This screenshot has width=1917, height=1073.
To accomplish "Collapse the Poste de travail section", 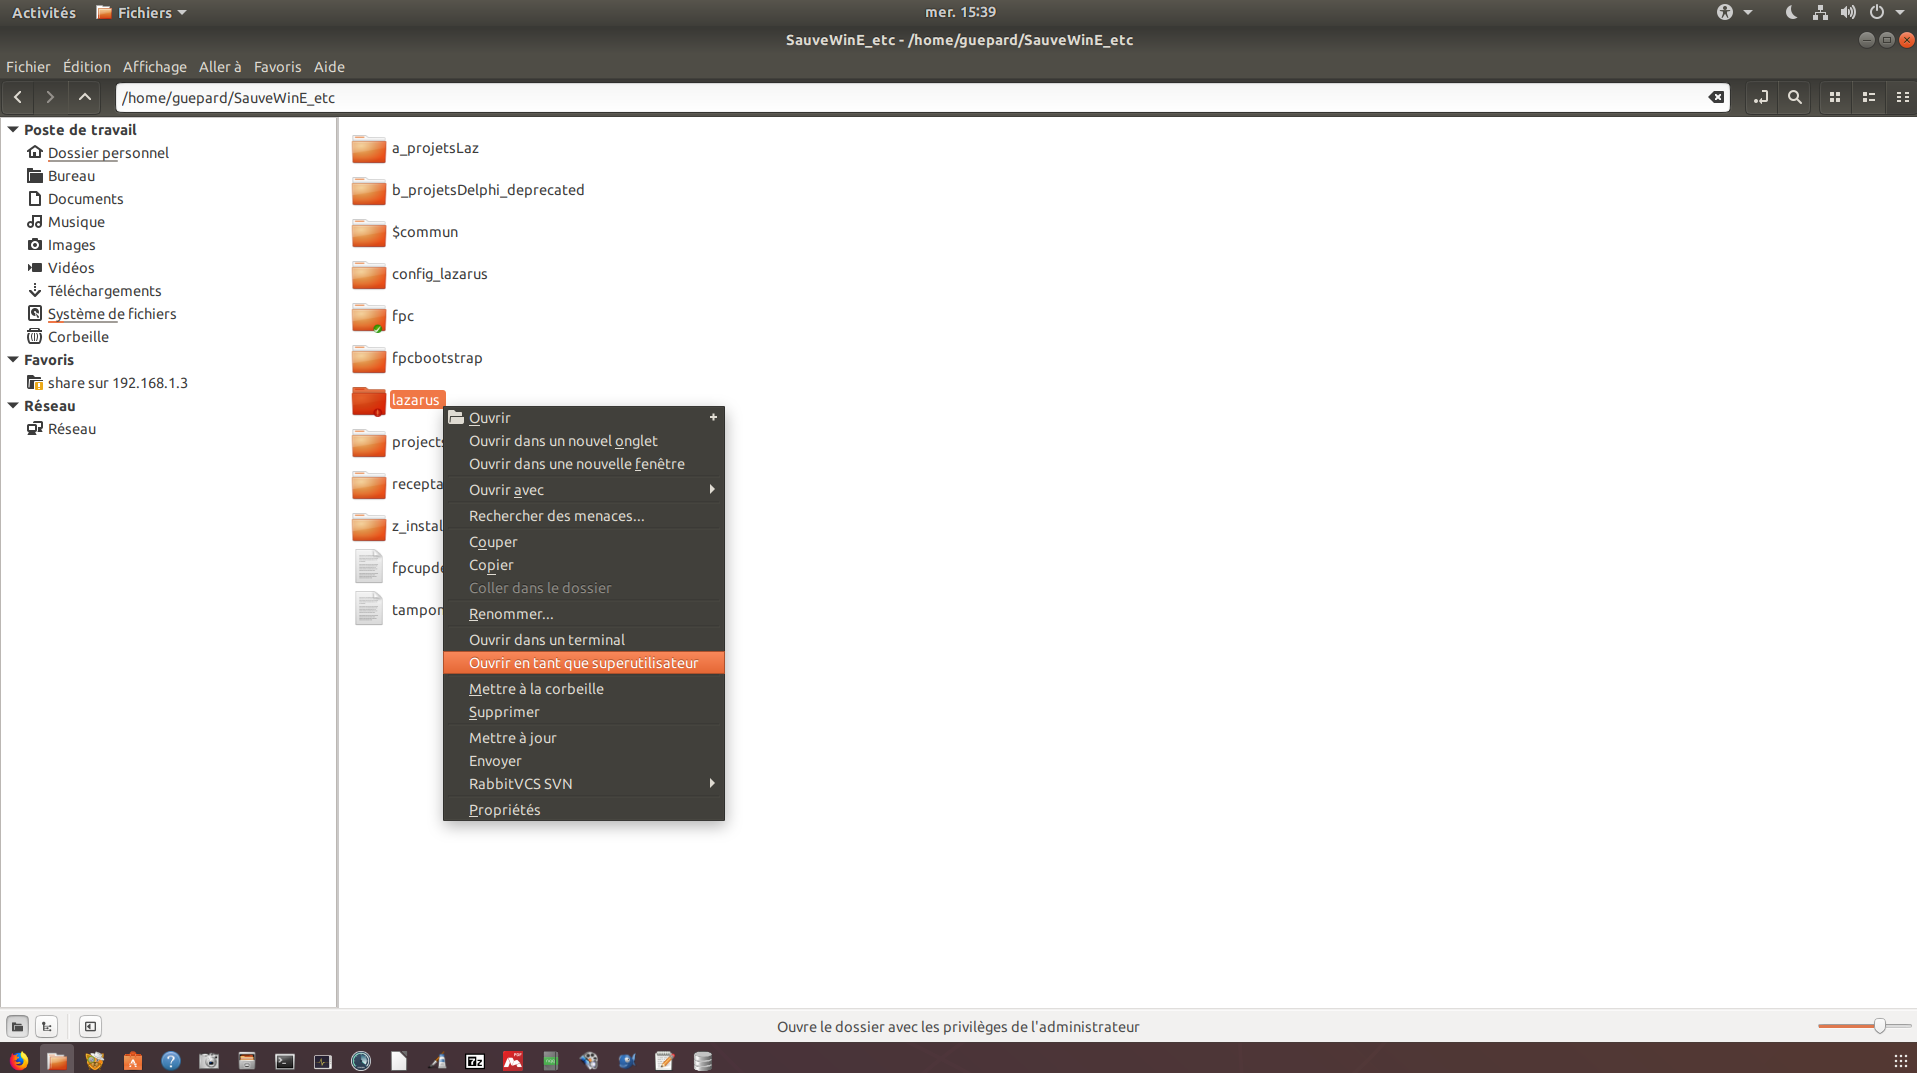I will [x=13, y=130].
